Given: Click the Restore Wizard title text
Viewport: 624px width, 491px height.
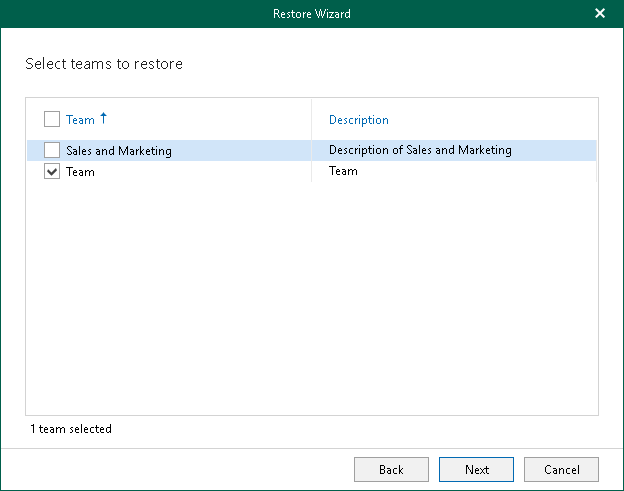Looking at the screenshot, I should pos(312,13).
